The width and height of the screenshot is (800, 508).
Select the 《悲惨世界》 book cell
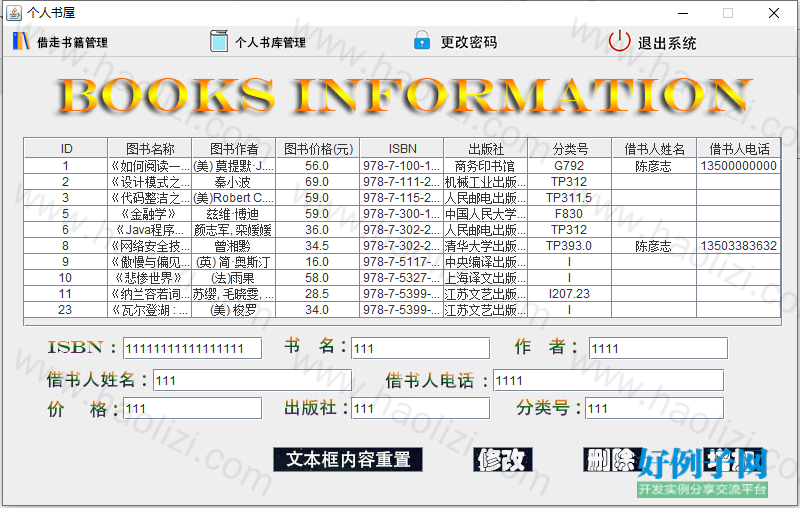[149, 277]
